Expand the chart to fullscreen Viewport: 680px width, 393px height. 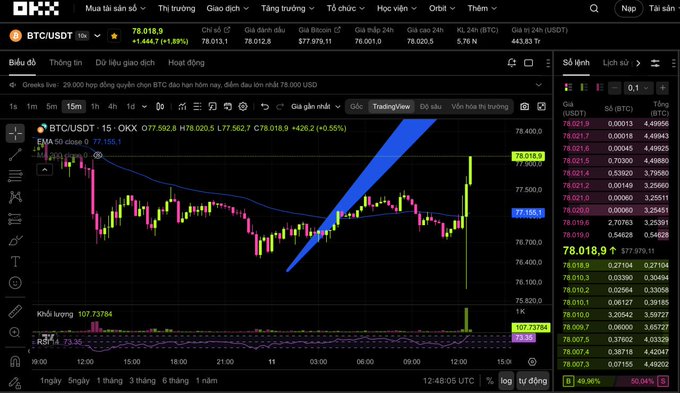click(542, 106)
